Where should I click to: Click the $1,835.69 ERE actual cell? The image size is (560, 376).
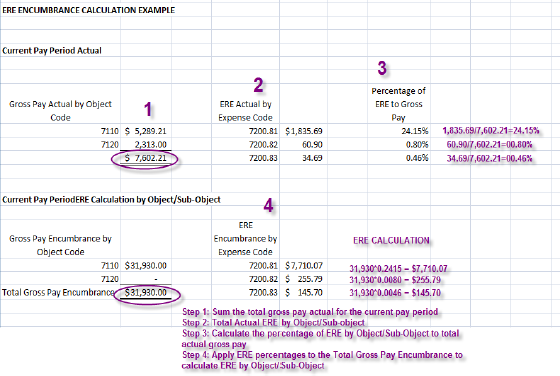pos(304,131)
